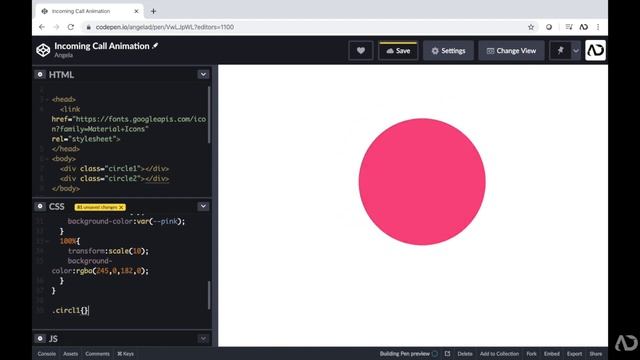Reload the browser page
Viewport: 640px width, 360px height.
[x=71, y=27]
